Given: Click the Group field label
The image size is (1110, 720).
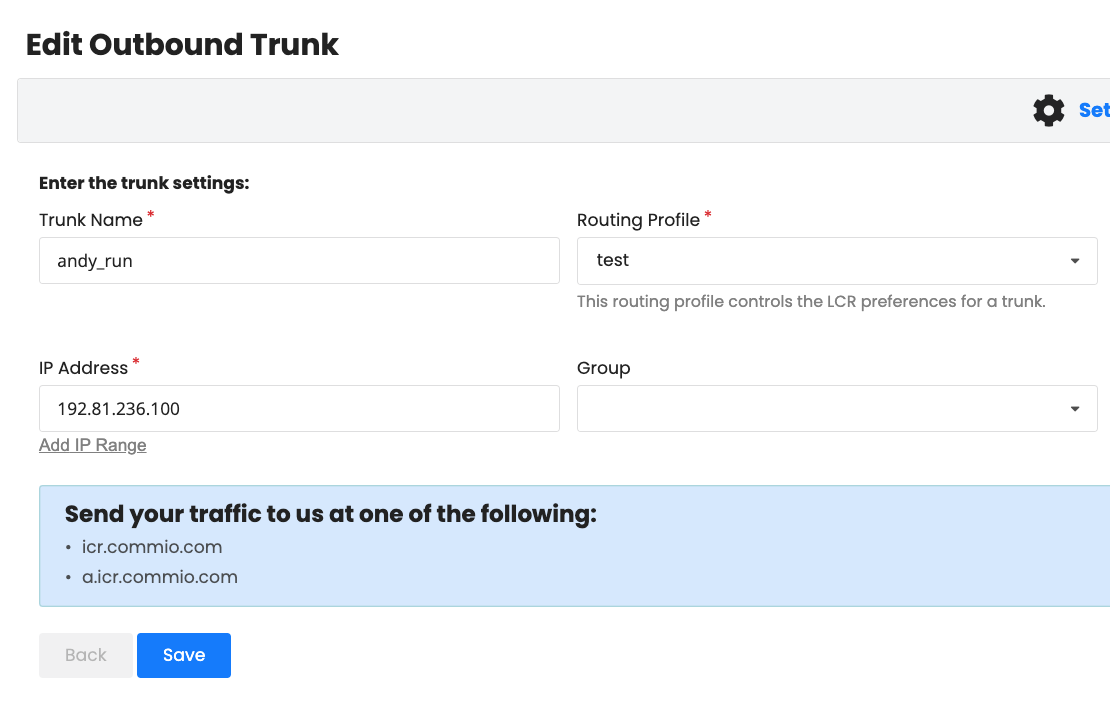Looking at the screenshot, I should (x=603, y=368).
